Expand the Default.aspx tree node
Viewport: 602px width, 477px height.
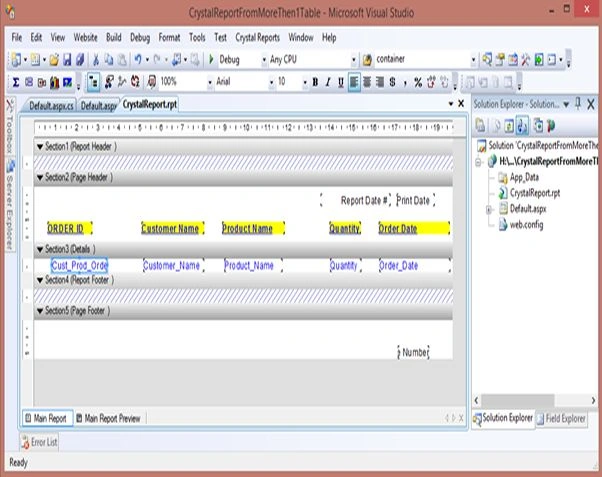point(489,210)
